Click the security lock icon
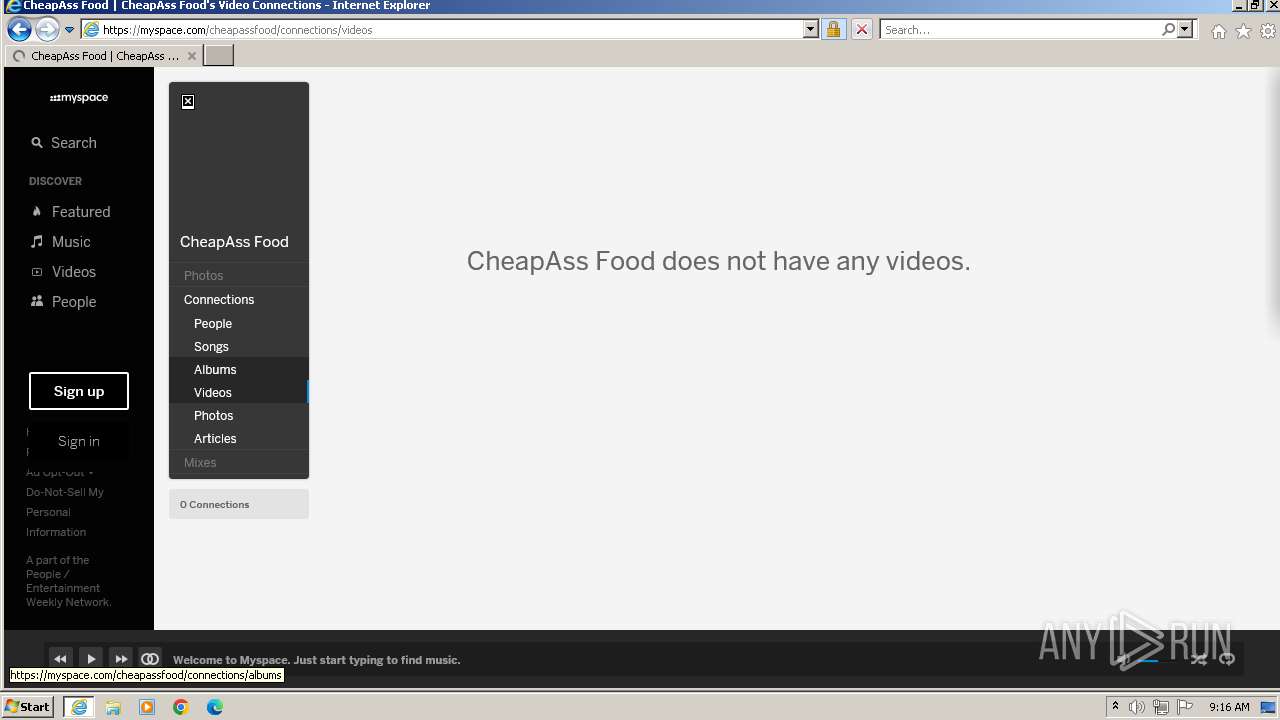Screen dimensions: 1280x720 tap(833, 29)
